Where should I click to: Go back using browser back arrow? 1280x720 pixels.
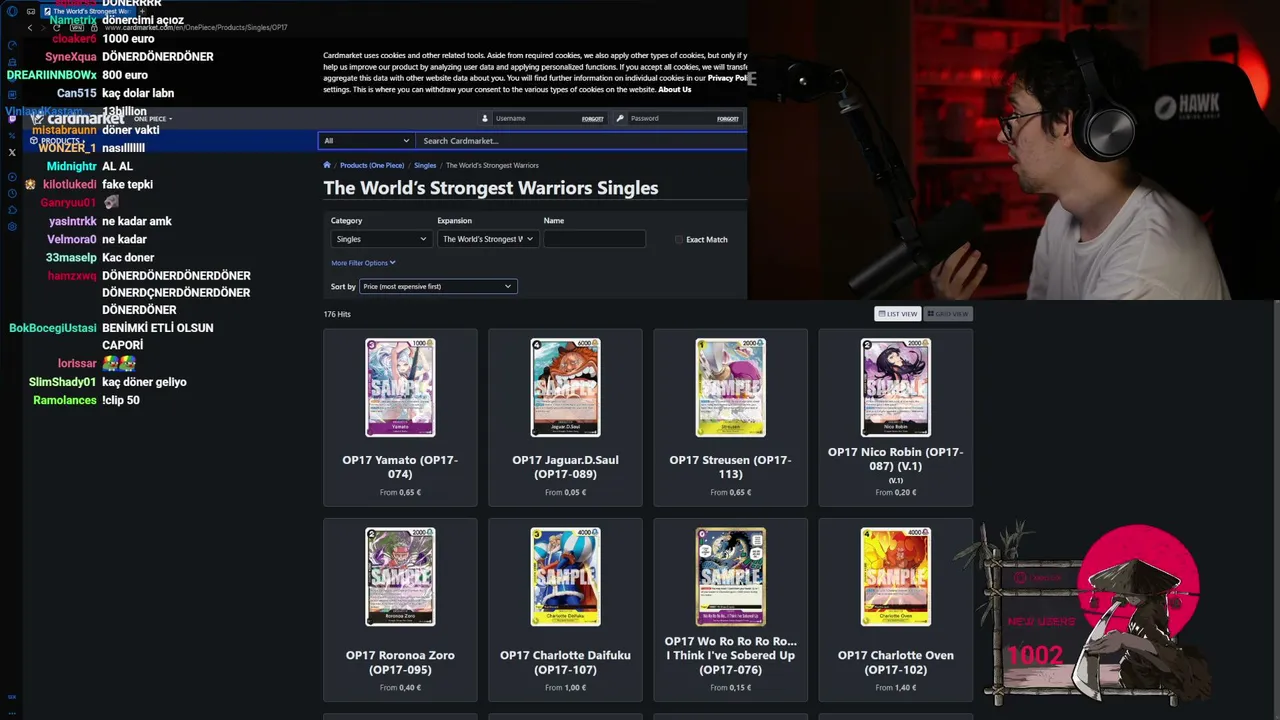[x=30, y=28]
